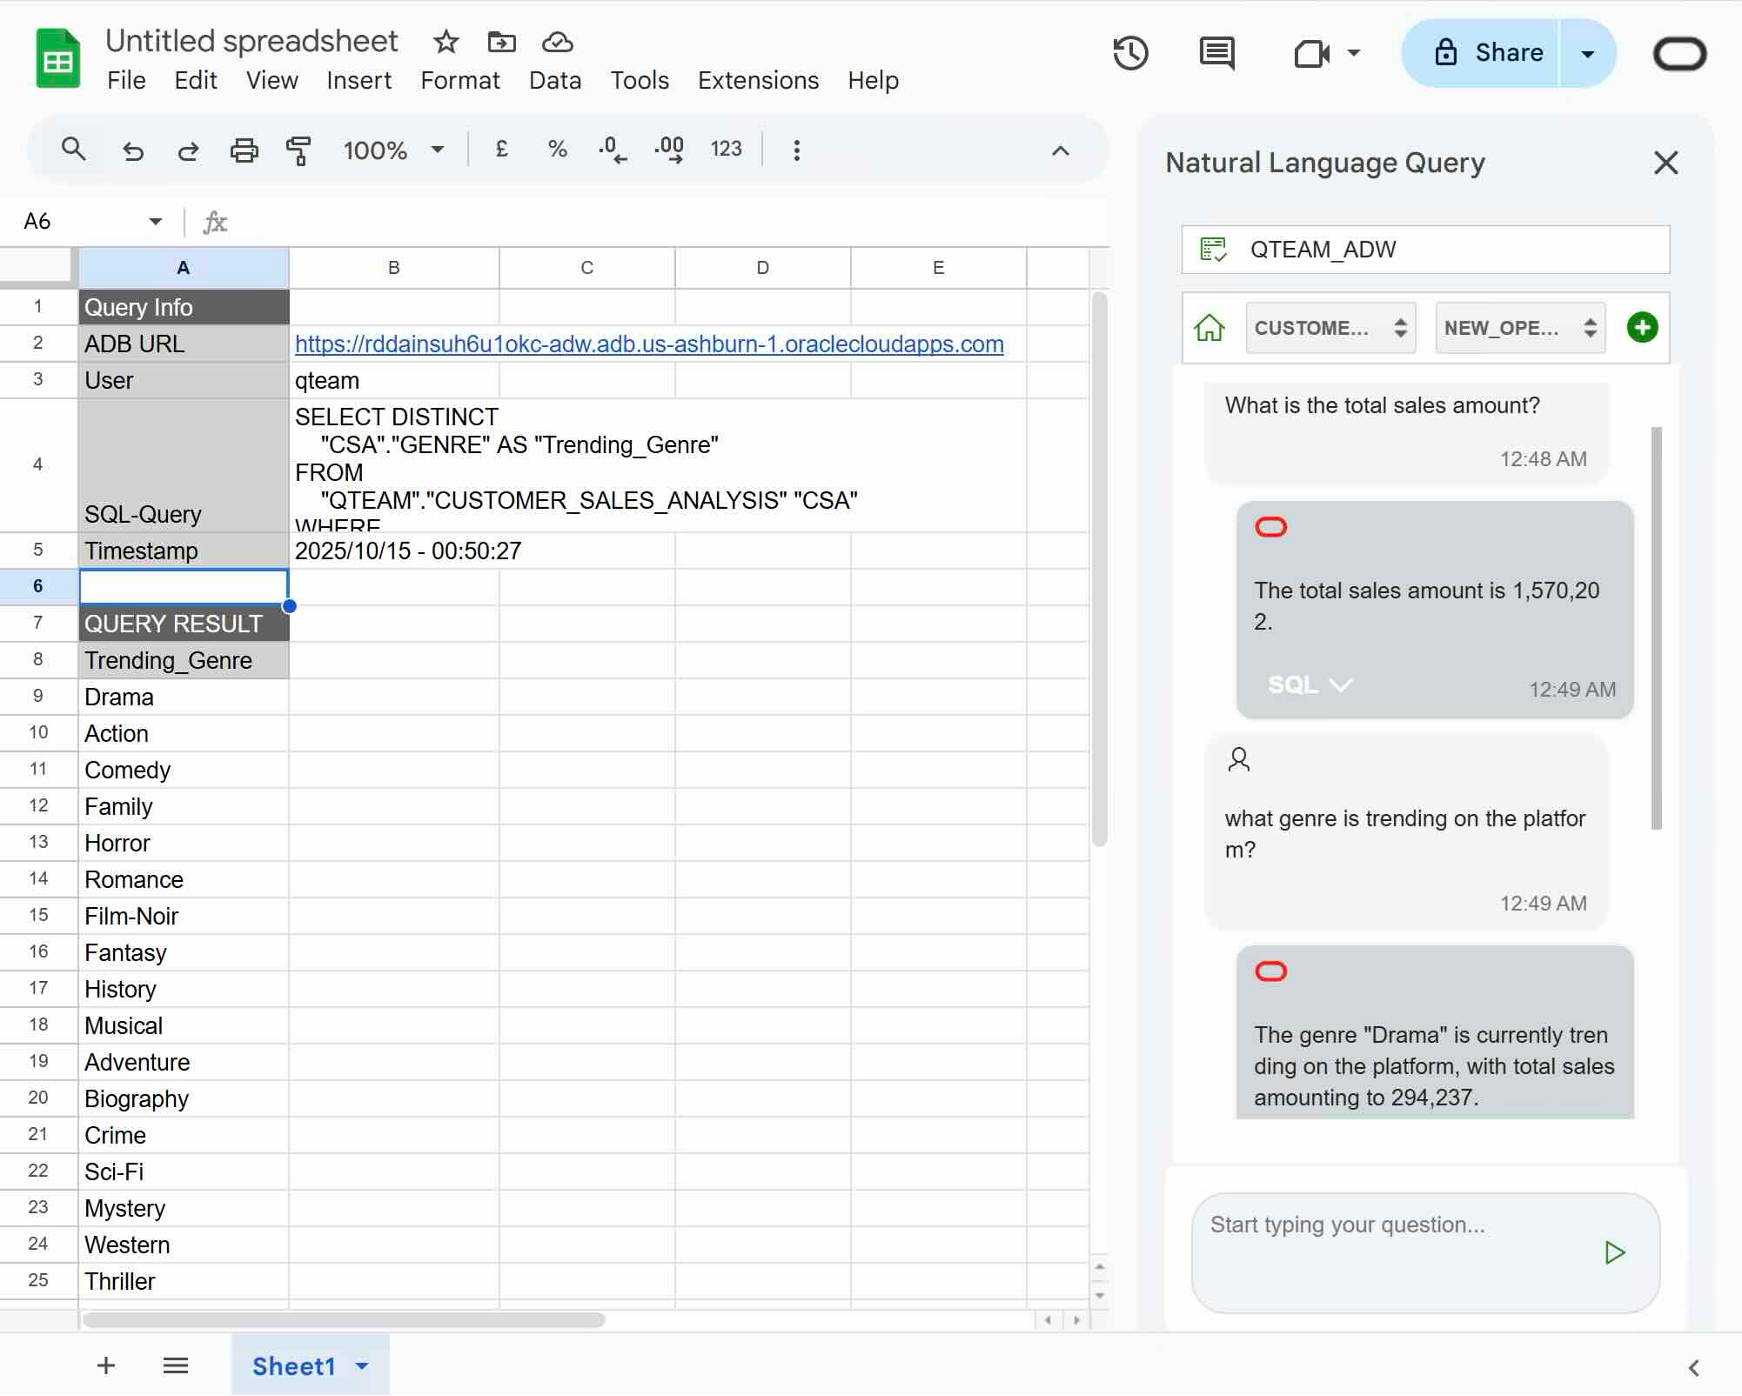Expand the SQL details in the 12:49 AM response
This screenshot has width=1742, height=1396.
(1308, 684)
